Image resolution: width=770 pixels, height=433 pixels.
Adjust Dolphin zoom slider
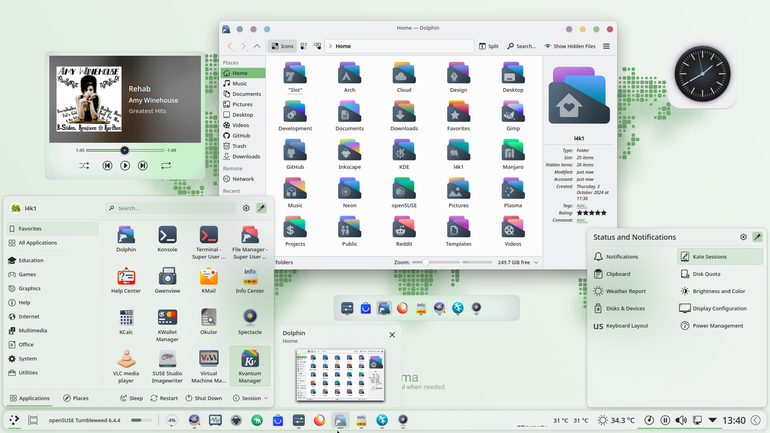425,263
